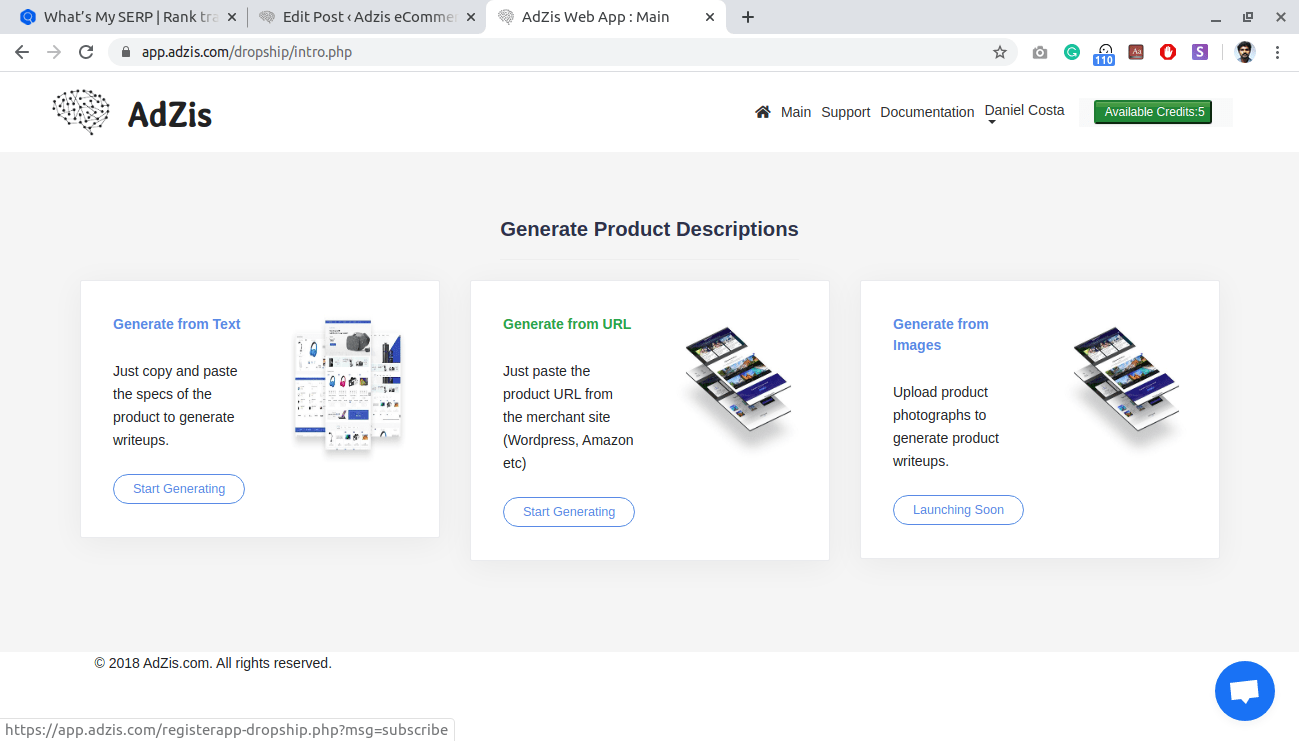Select the AdZis Web App : Main tab
Viewport: 1299px width, 741px height.
click(606, 17)
